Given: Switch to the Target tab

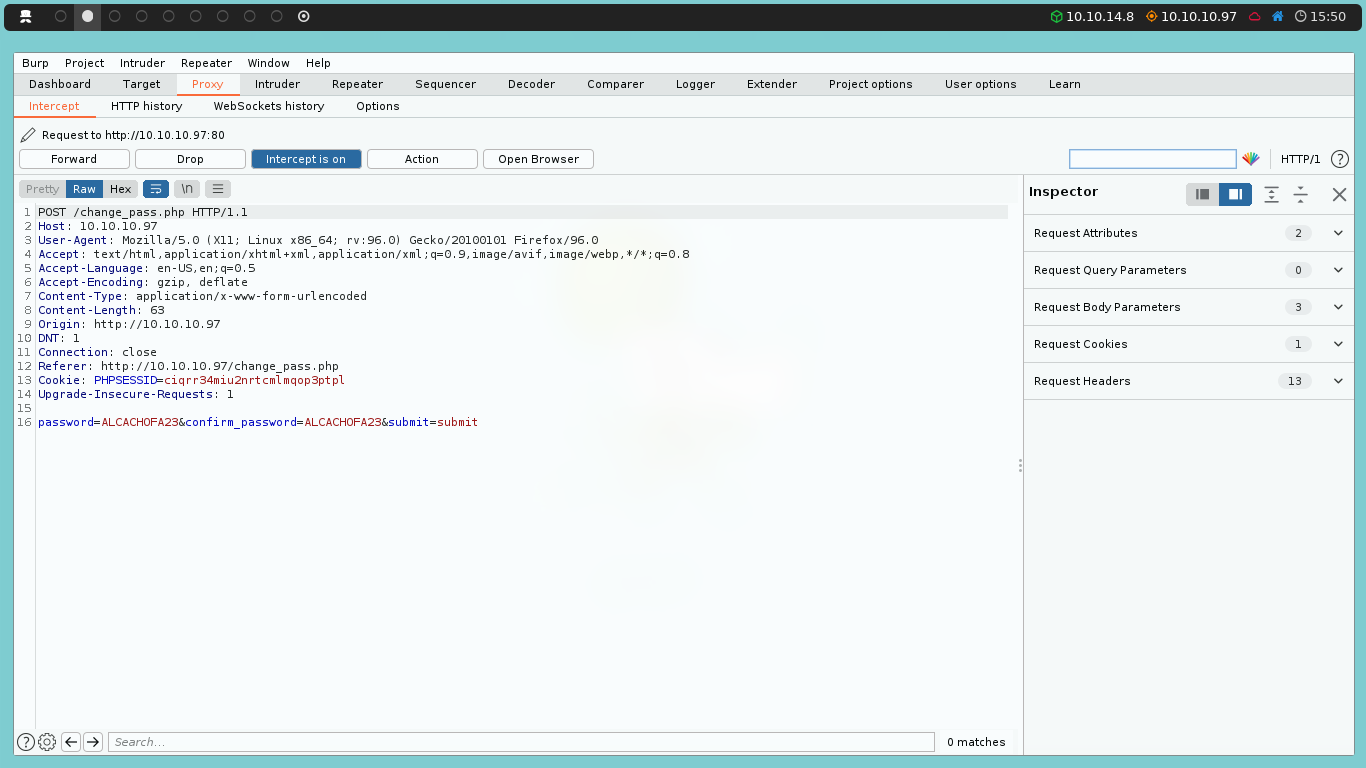Looking at the screenshot, I should [141, 84].
